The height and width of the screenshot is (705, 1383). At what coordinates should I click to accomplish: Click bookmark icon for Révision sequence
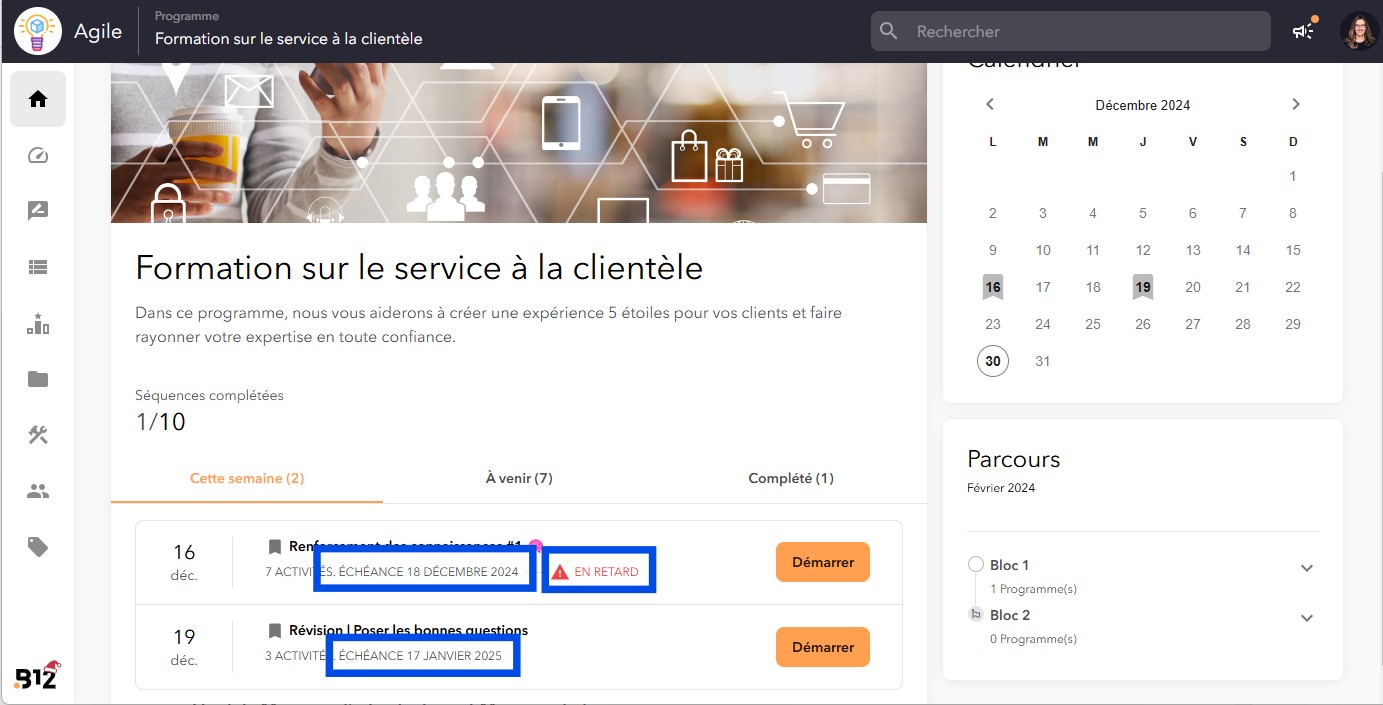[x=275, y=631]
